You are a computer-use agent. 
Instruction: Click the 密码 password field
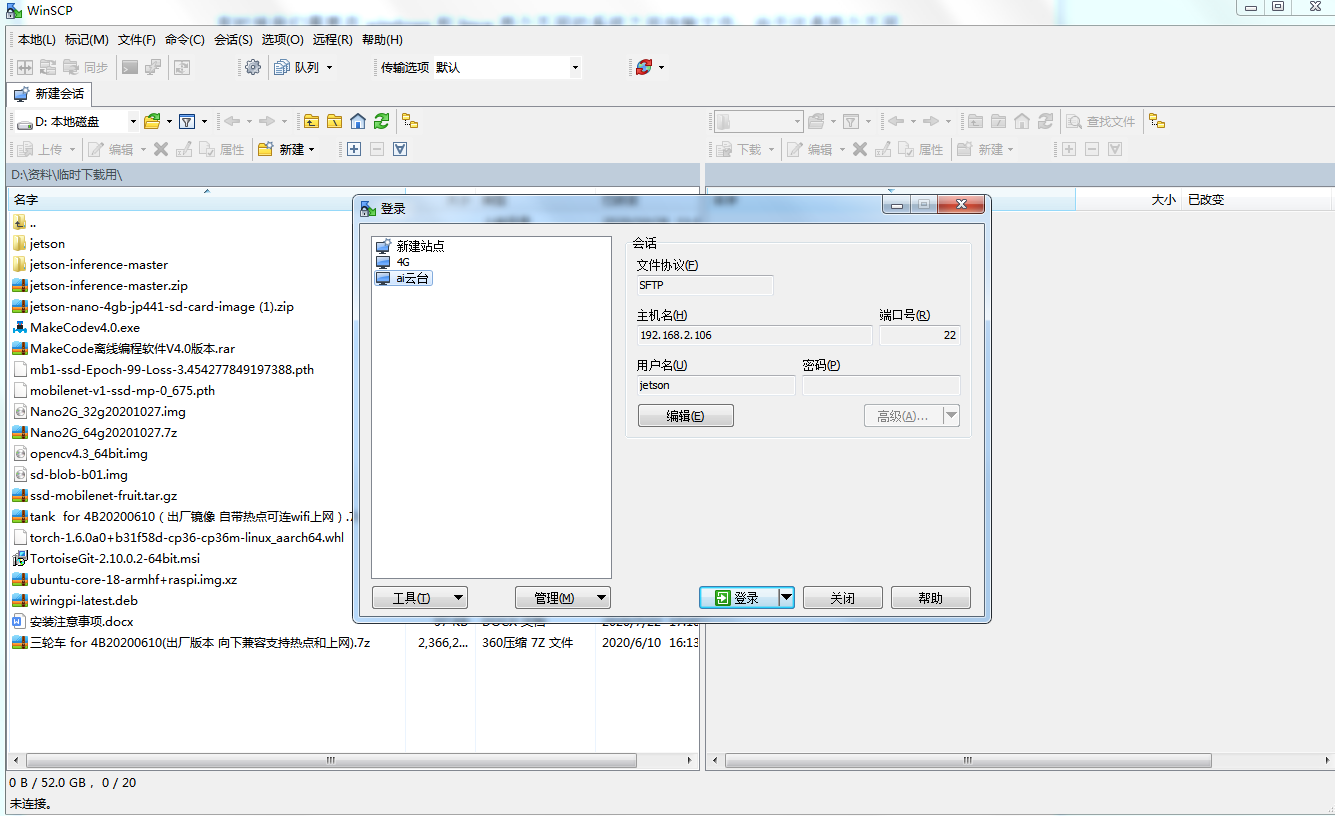point(881,385)
